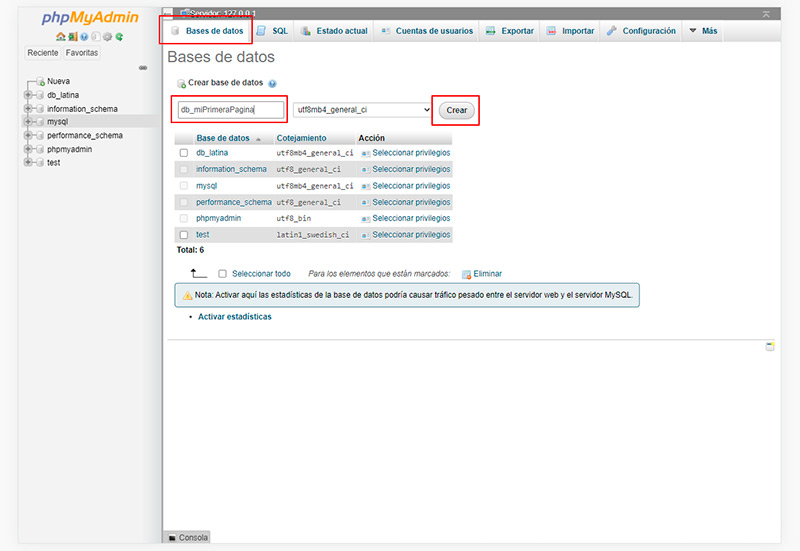The height and width of the screenshot is (551, 800).
Task: Expand the information_schema tree node
Action: click(28, 109)
